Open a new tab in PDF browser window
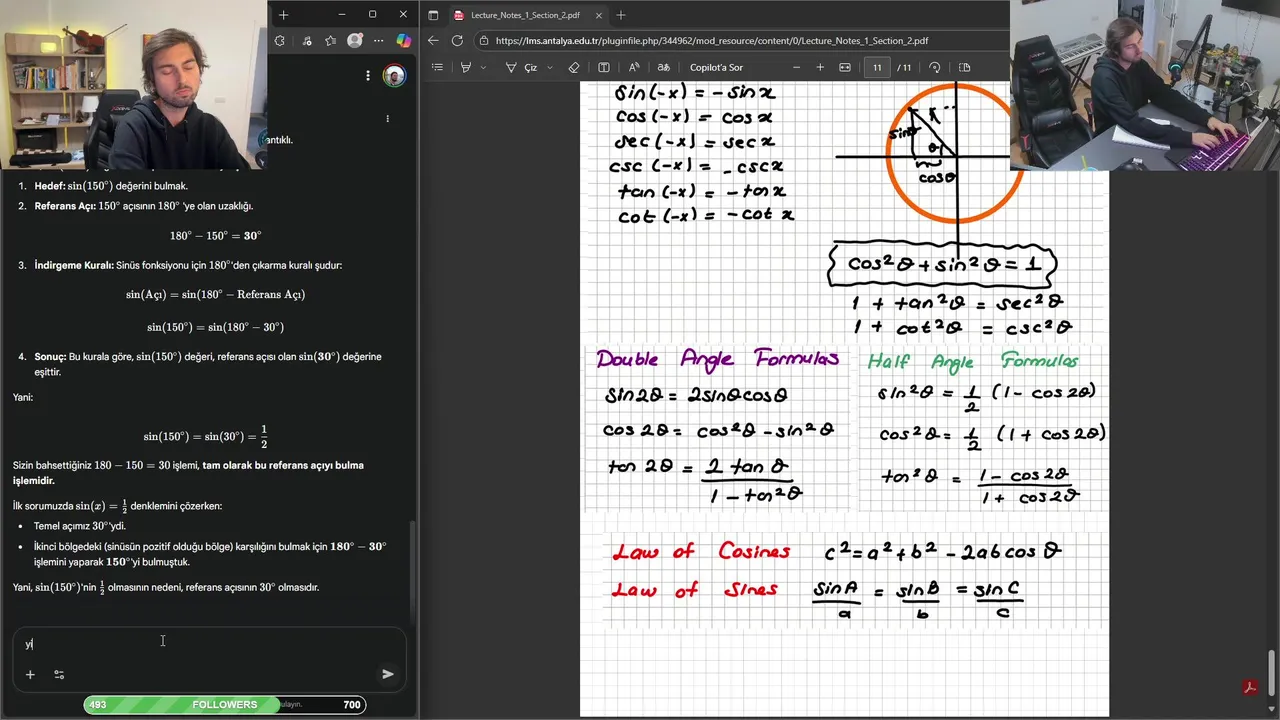1280x720 pixels. pos(621,15)
